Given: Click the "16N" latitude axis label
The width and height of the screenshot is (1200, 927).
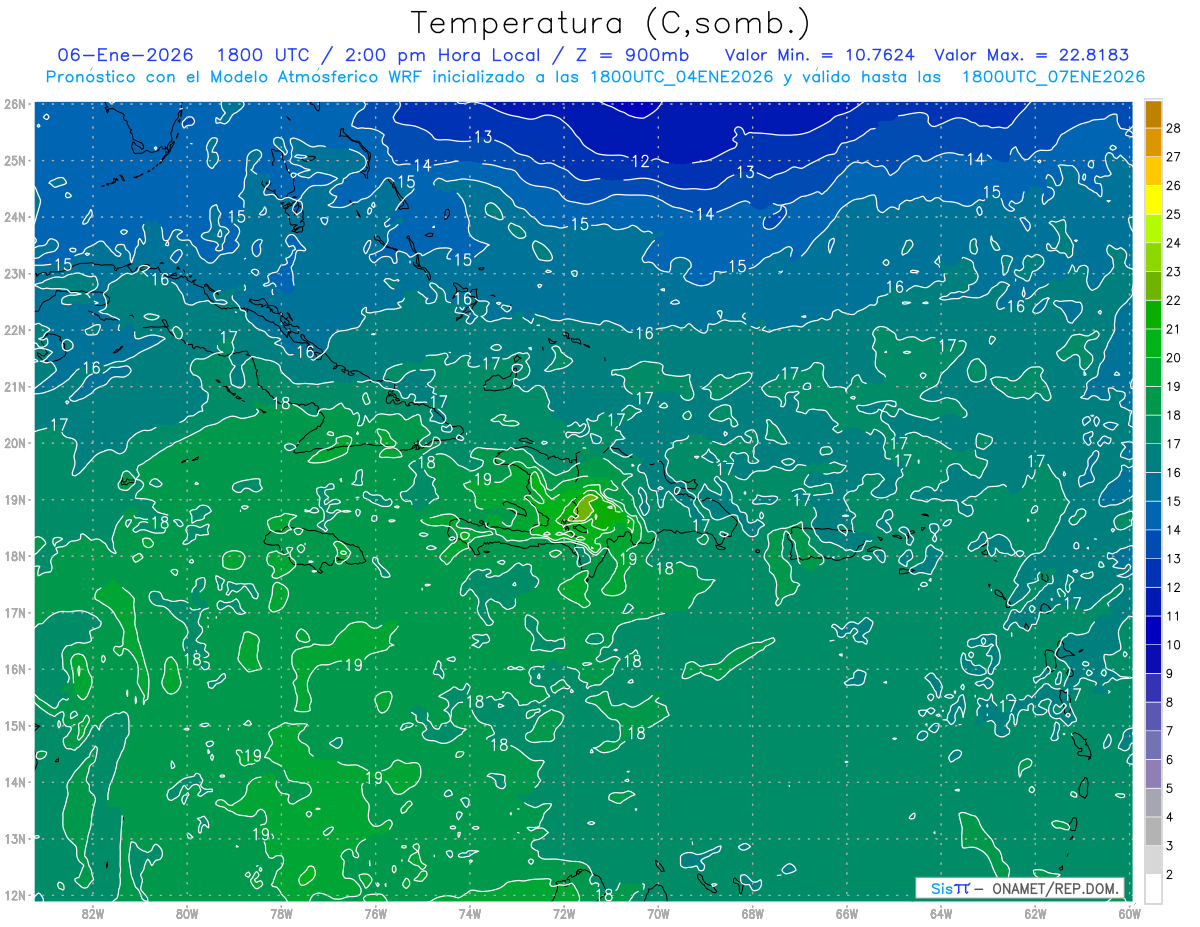Looking at the screenshot, I should pos(15,669).
